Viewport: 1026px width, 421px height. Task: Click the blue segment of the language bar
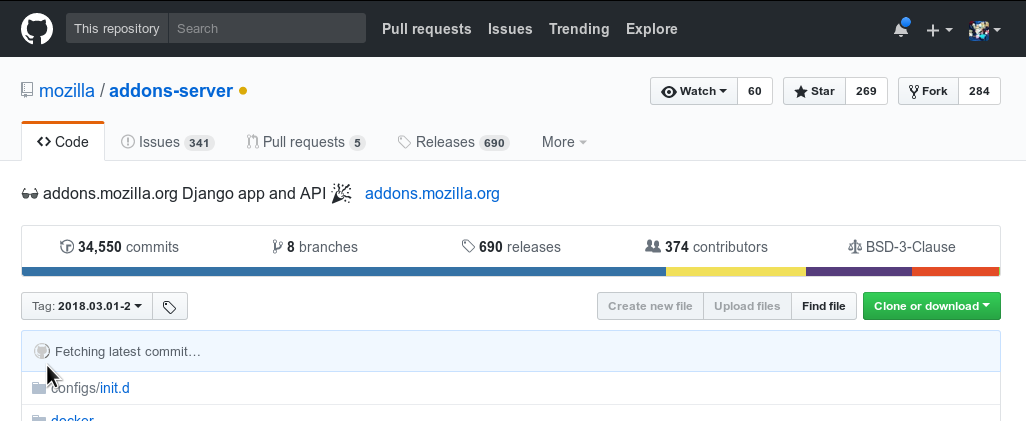(344, 271)
